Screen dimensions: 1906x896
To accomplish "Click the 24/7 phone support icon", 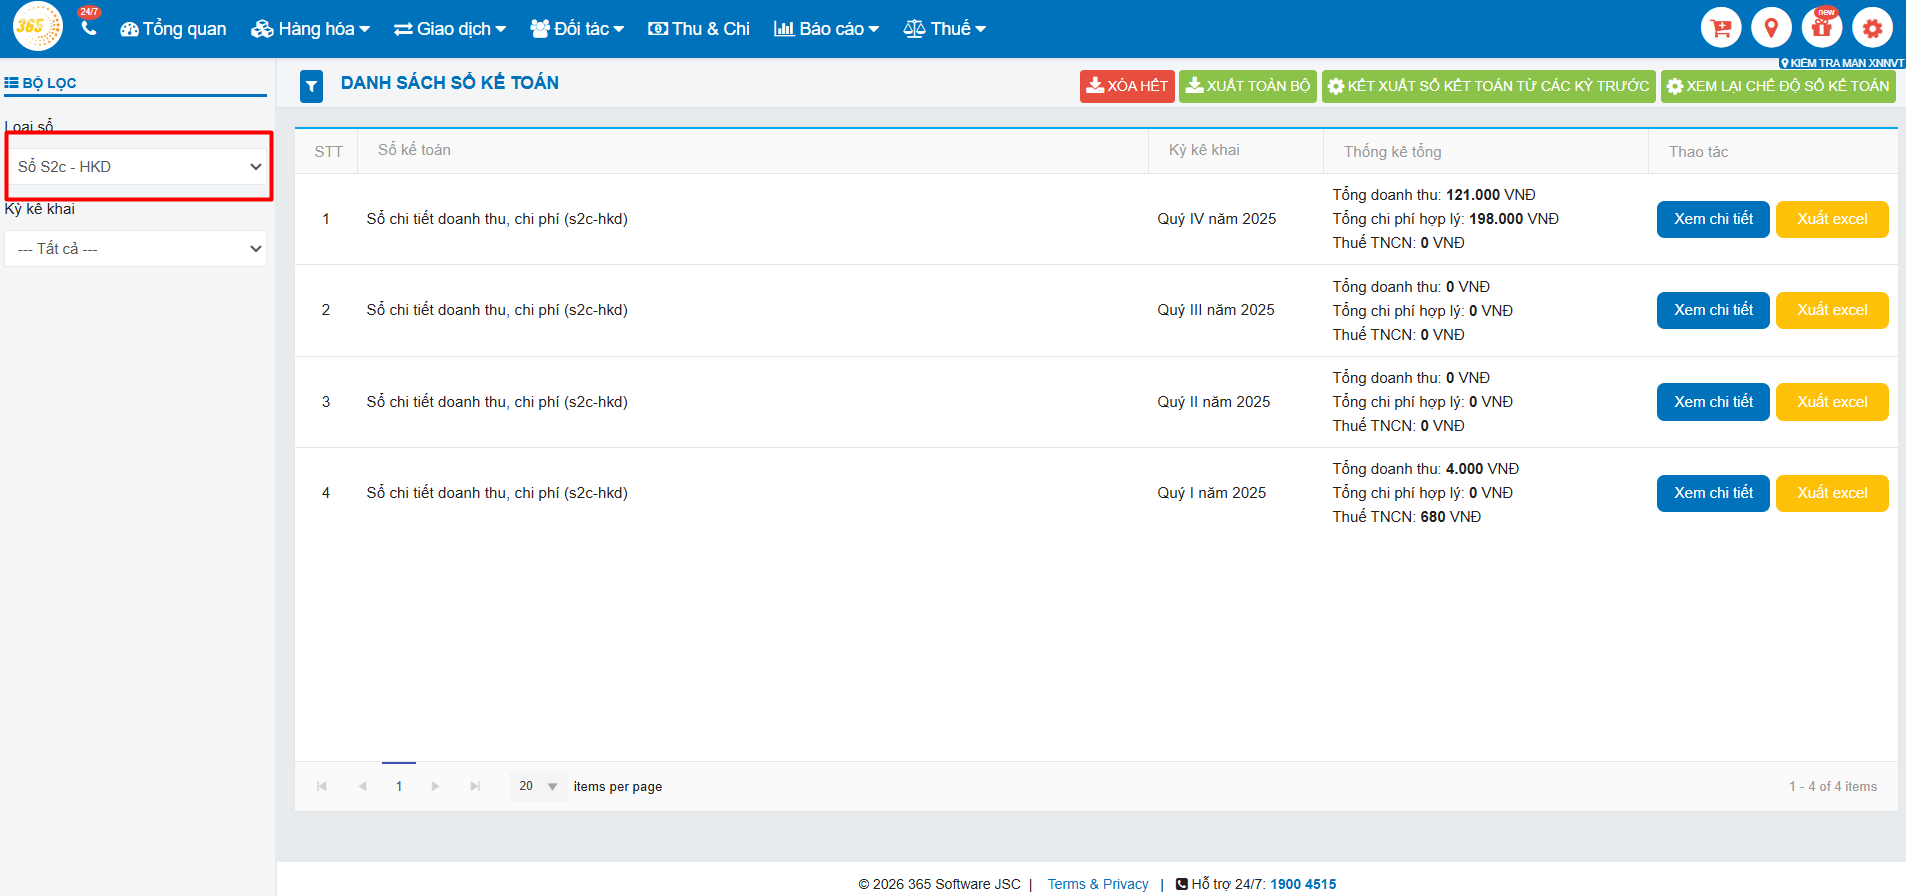I will (89, 27).
